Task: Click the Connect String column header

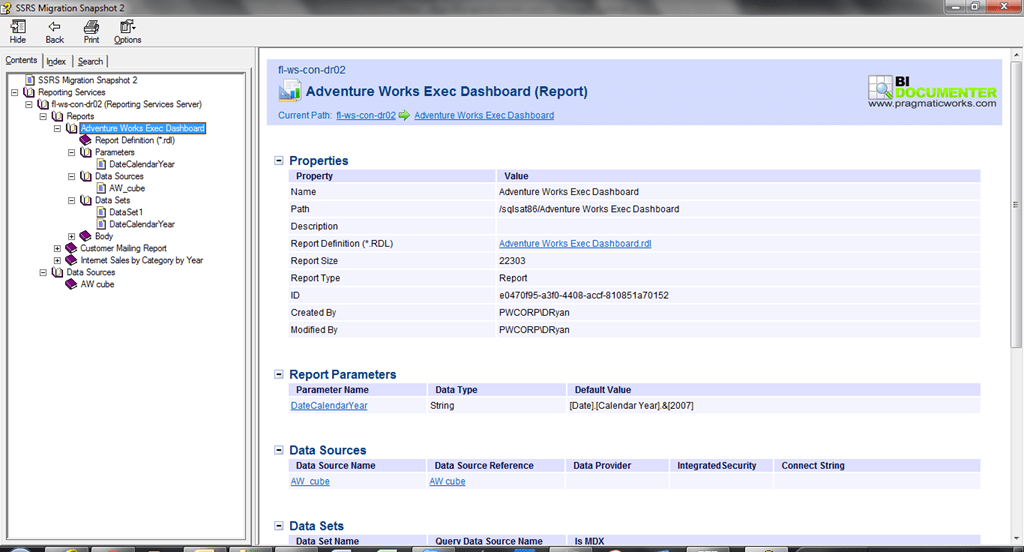Action: 813,466
